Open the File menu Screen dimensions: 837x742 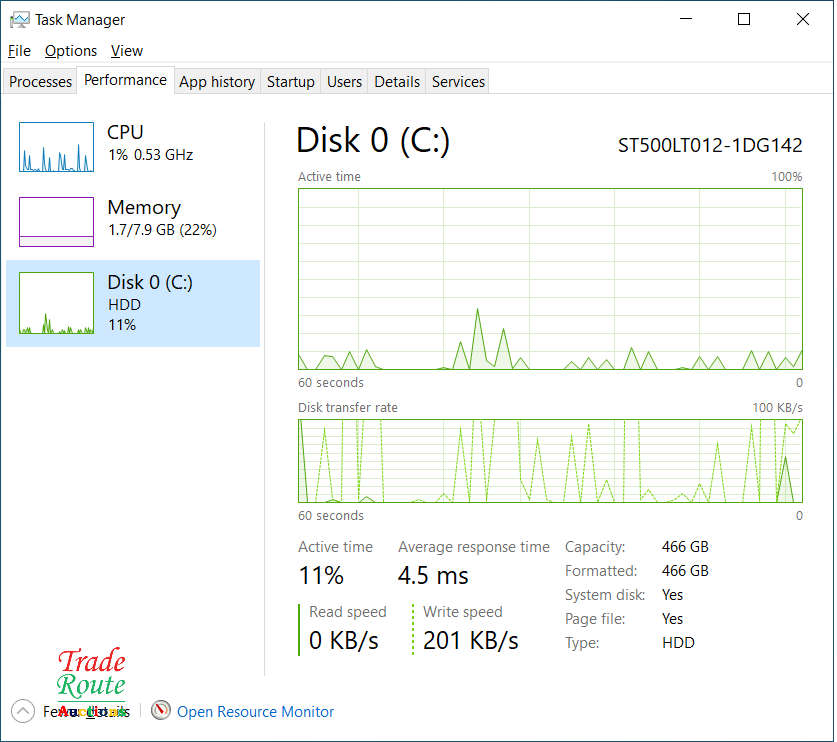(19, 51)
